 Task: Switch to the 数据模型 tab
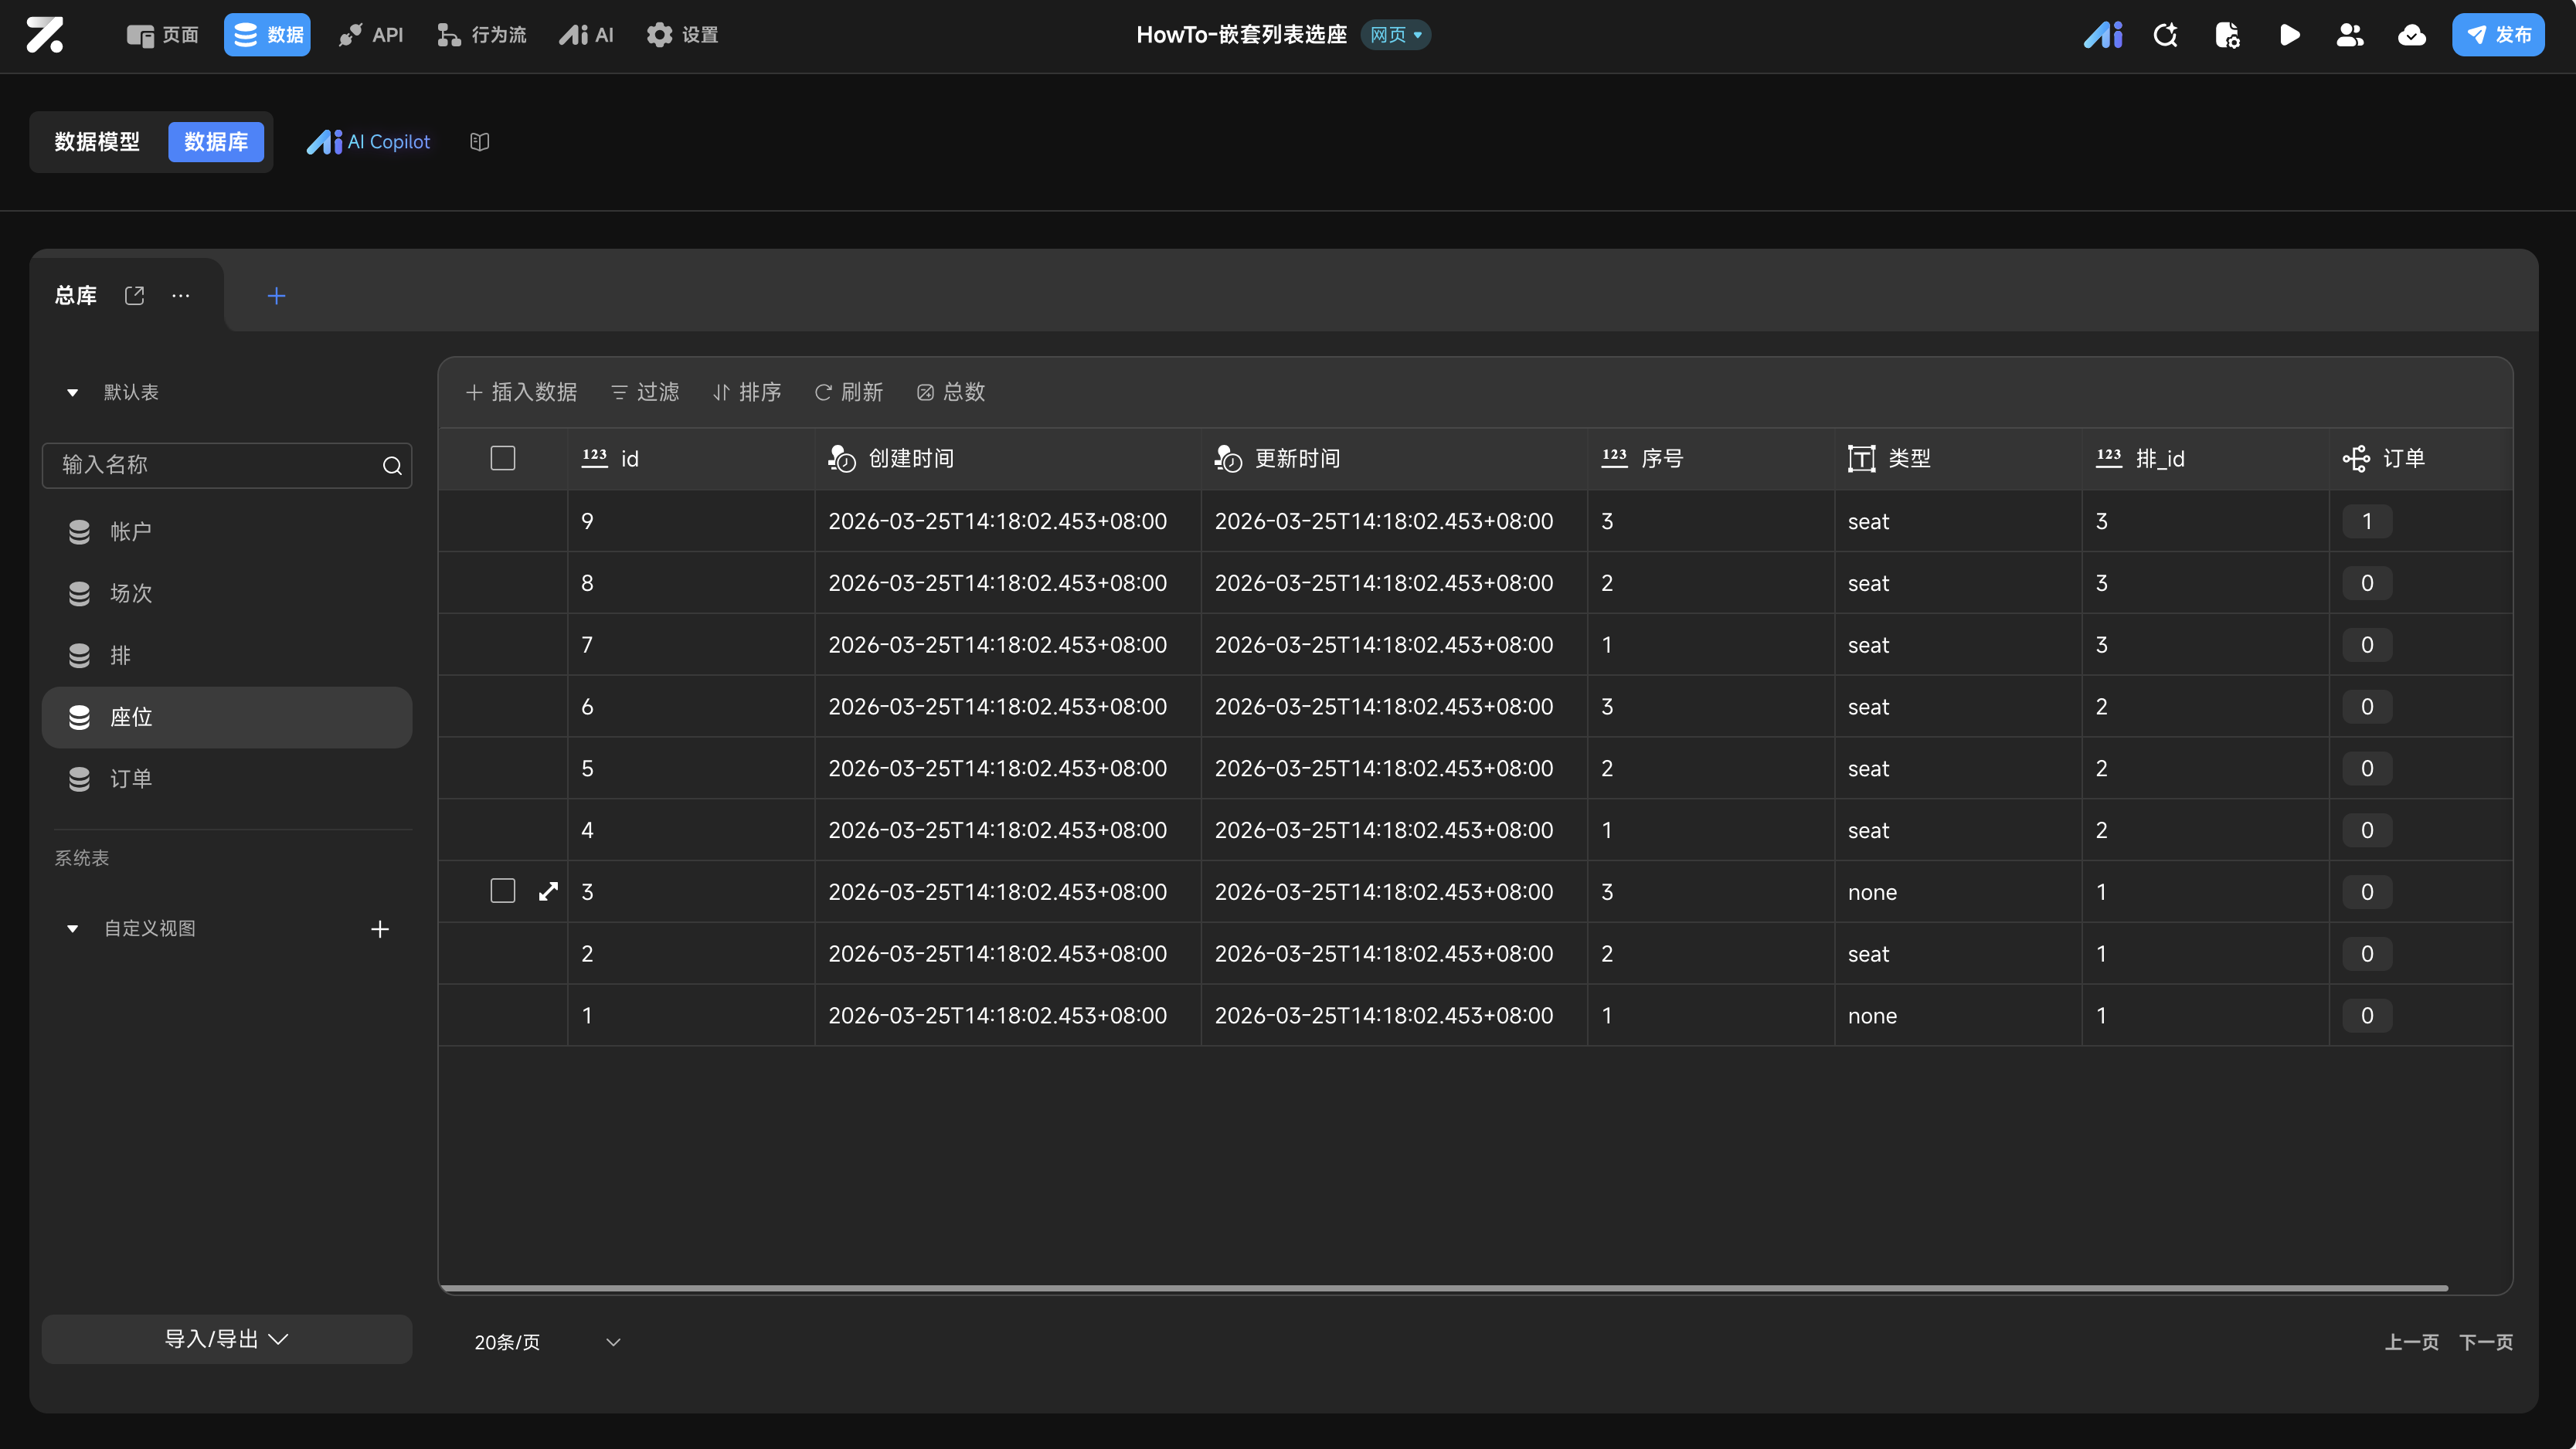pyautogui.click(x=97, y=142)
